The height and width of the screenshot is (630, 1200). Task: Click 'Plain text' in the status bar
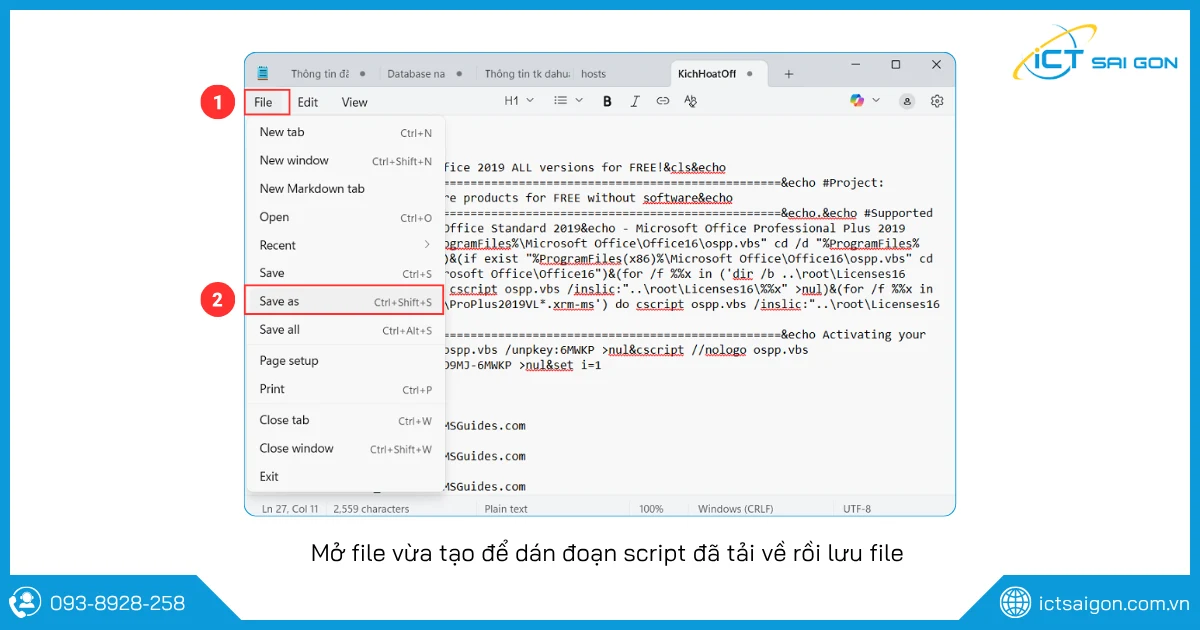(x=506, y=509)
